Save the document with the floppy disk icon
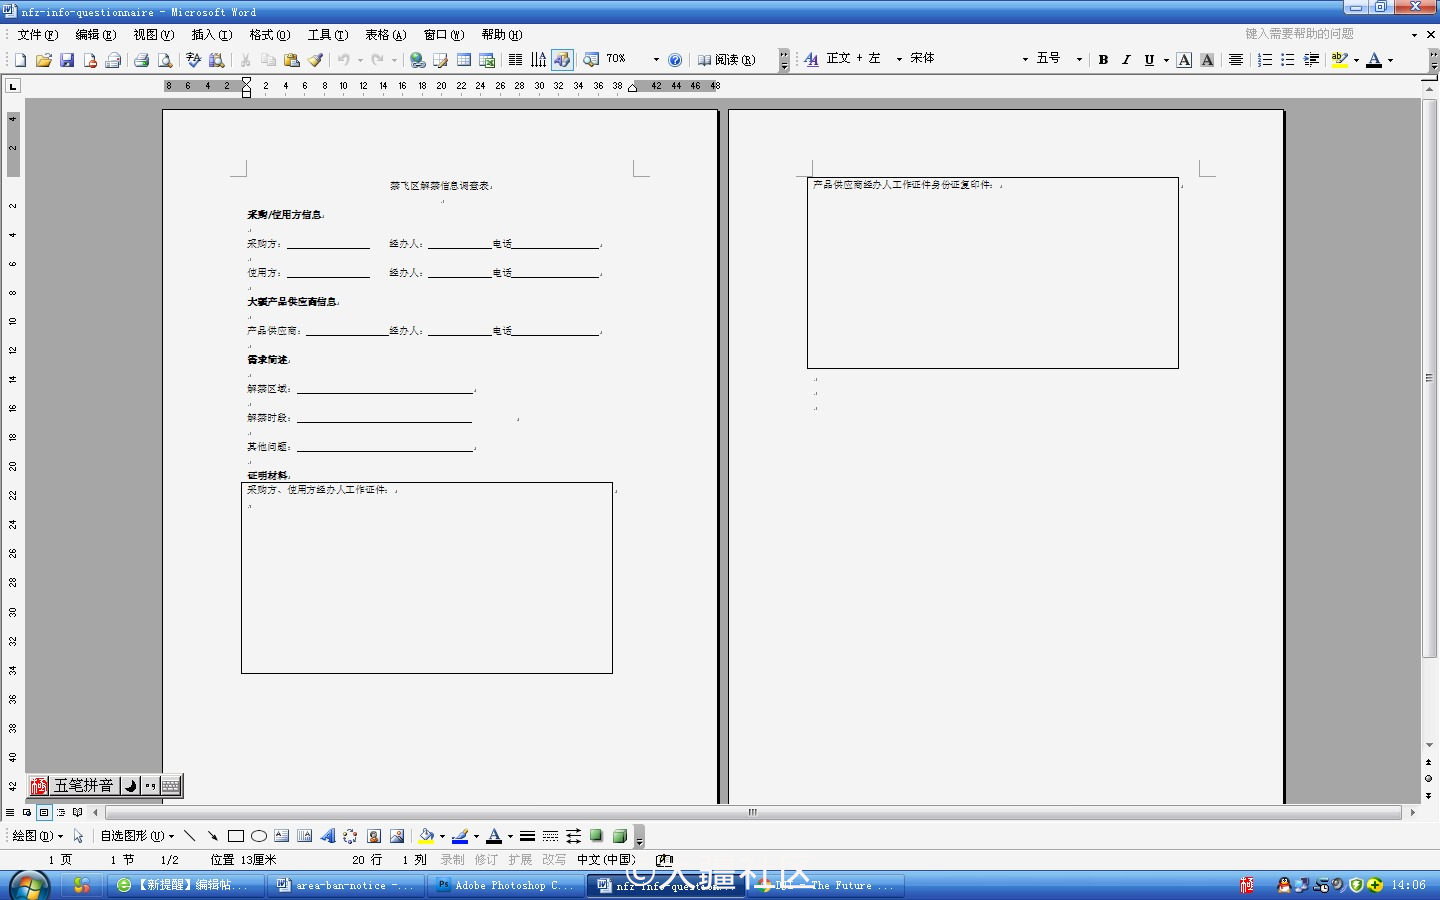Screen dimensions: 1440x900 coord(66,60)
